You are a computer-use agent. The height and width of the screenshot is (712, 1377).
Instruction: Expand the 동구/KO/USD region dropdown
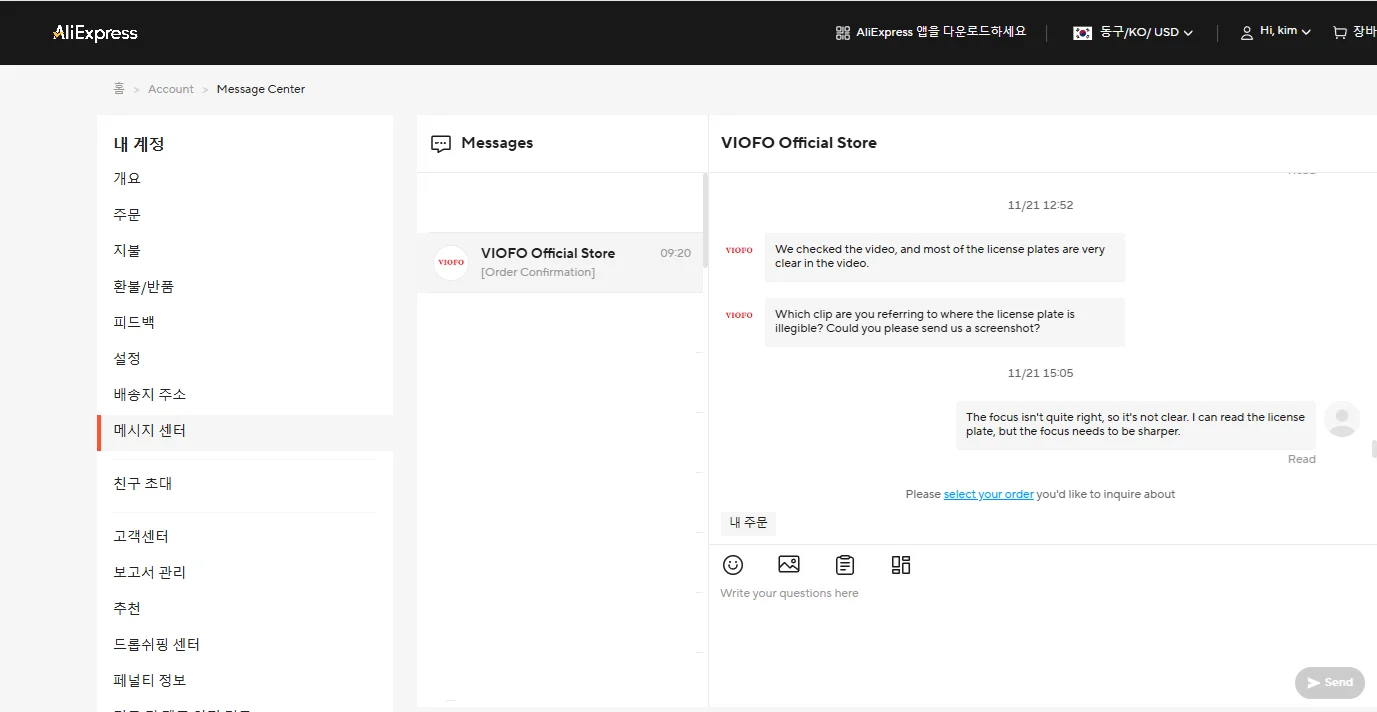(x=1146, y=32)
